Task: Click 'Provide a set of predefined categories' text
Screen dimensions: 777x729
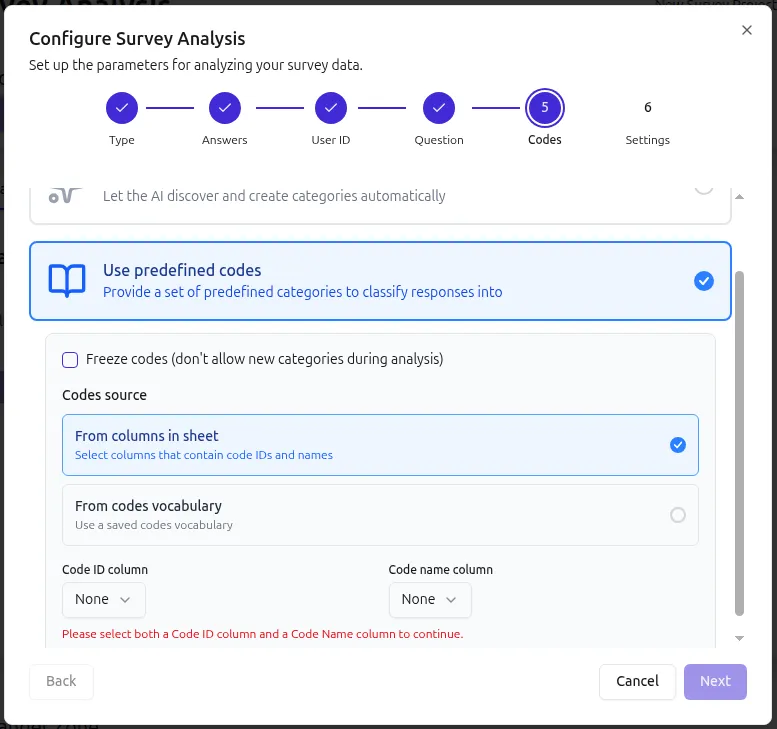Action: tap(302, 292)
